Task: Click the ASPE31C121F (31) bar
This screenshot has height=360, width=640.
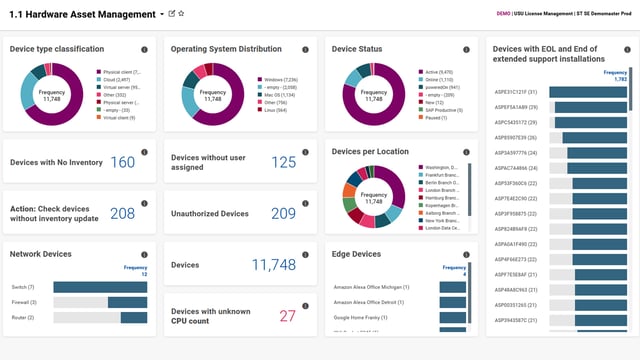Action: coord(588,92)
